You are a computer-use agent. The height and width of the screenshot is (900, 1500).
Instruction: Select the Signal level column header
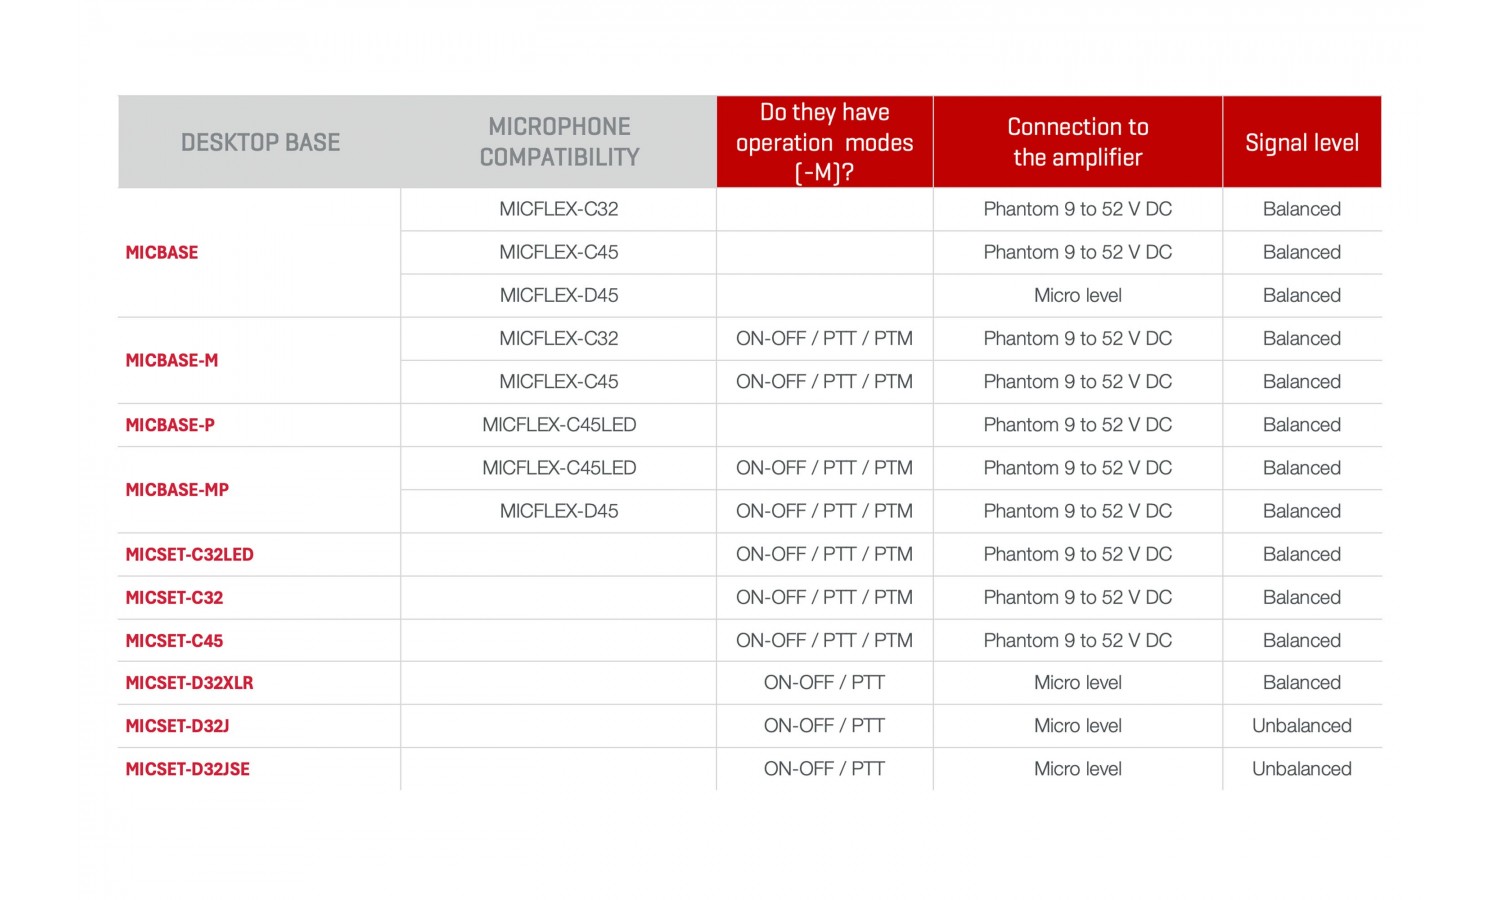(x=1302, y=142)
